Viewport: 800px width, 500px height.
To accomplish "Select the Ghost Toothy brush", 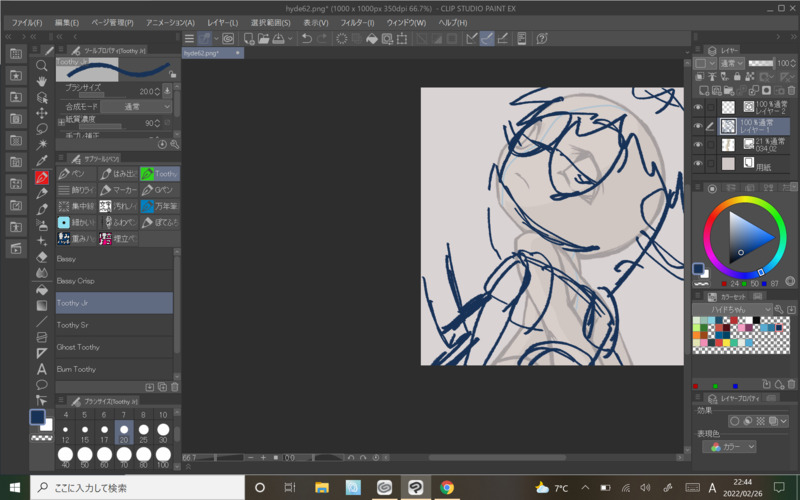I will coord(114,347).
